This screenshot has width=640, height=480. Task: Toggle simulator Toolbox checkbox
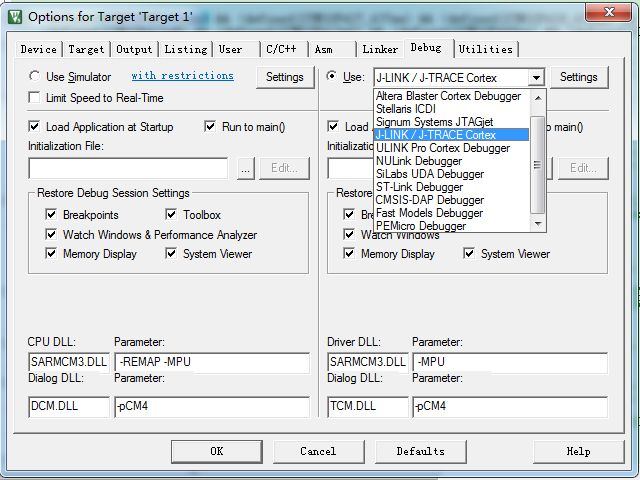(171, 214)
